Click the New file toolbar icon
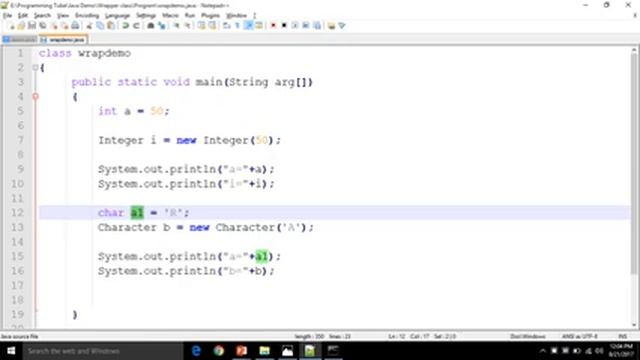This screenshot has height=360, width=640. pyautogui.click(x=11, y=26)
